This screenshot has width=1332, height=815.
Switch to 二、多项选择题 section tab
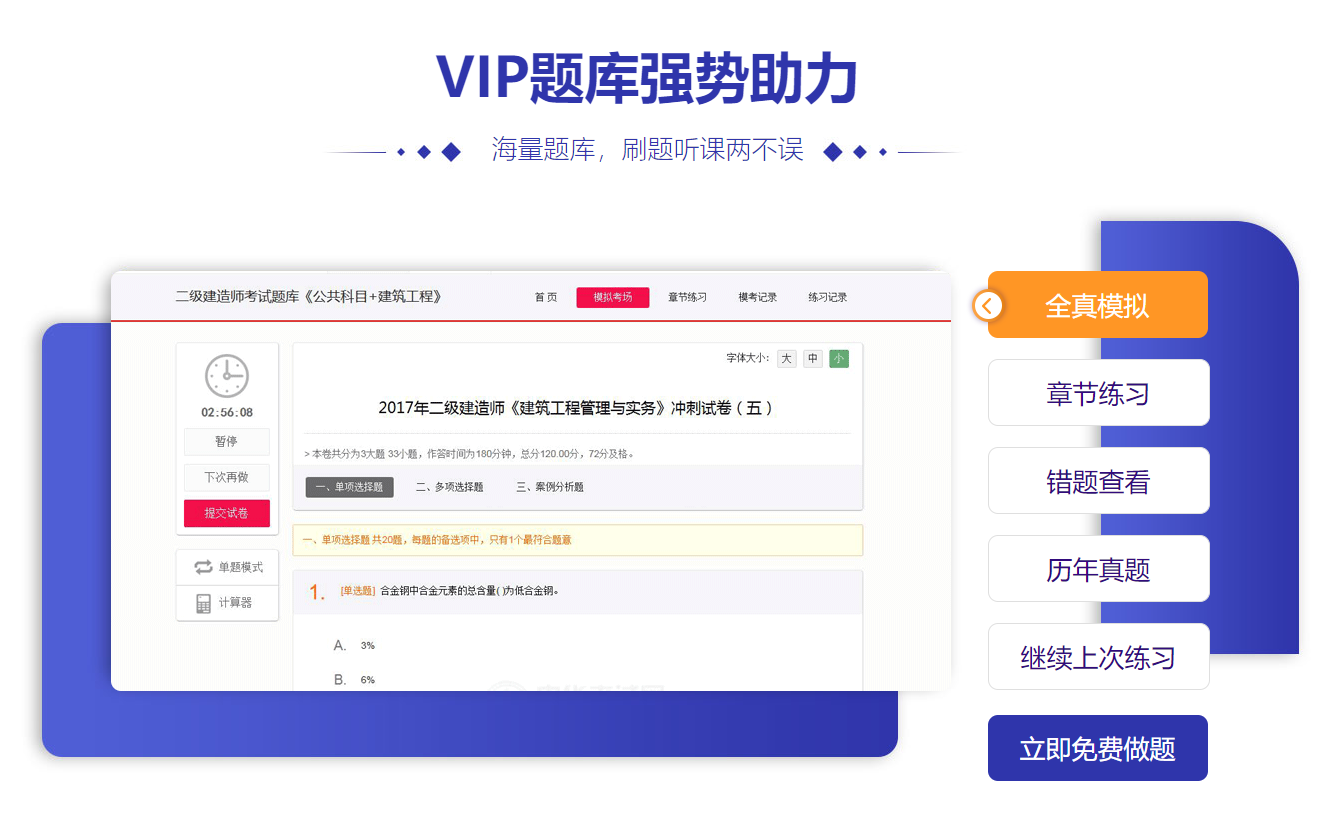[x=449, y=487]
